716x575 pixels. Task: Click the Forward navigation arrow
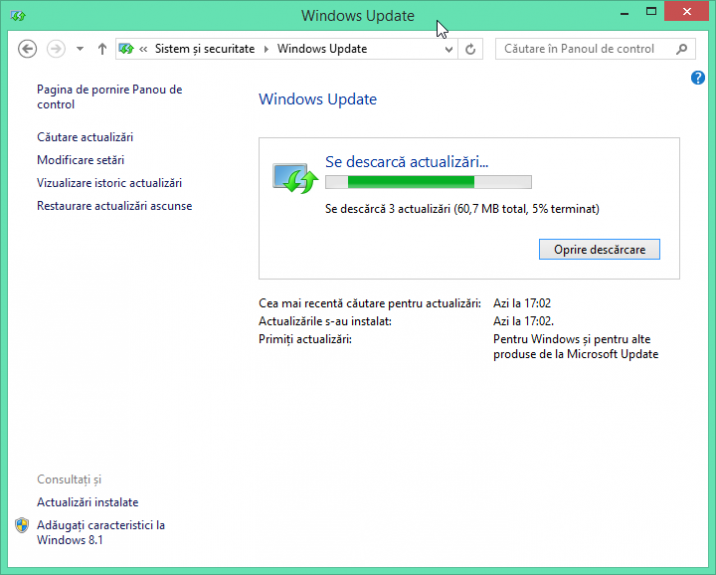tap(56, 49)
